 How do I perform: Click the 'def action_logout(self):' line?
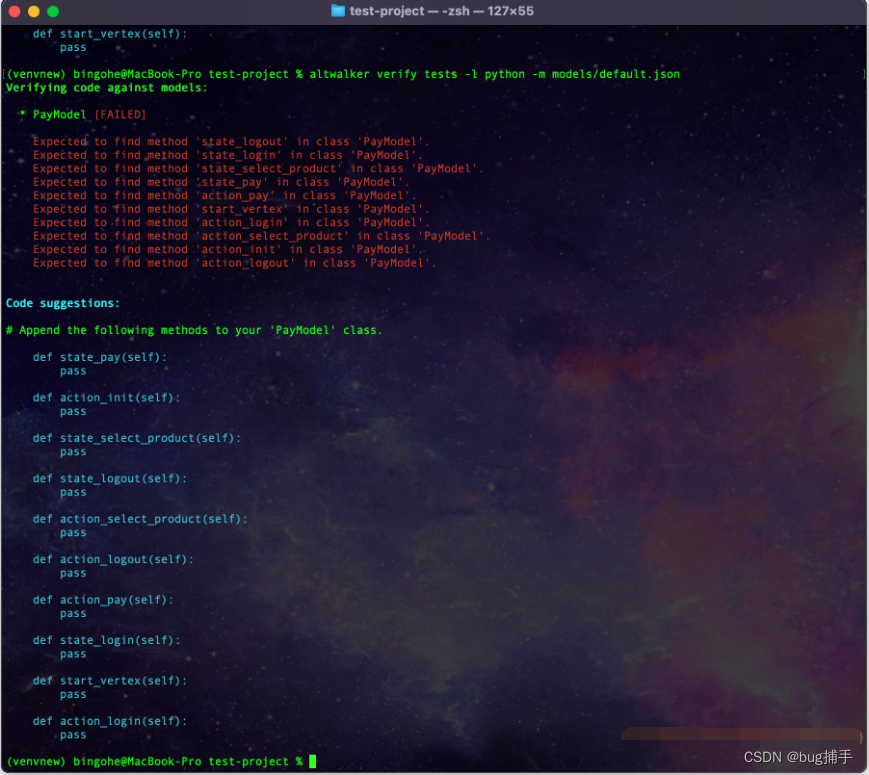pyautogui.click(x=113, y=559)
